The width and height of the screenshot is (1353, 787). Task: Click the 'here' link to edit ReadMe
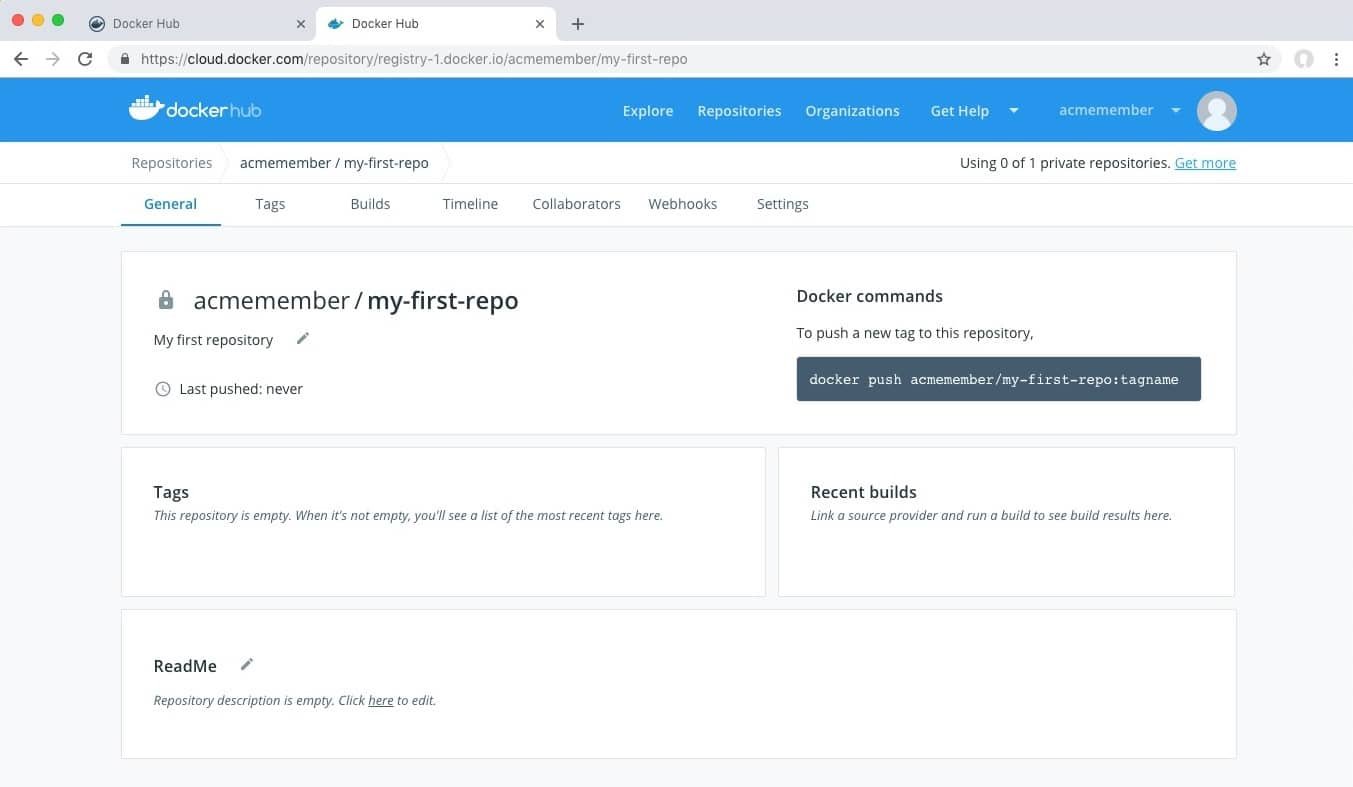[380, 700]
